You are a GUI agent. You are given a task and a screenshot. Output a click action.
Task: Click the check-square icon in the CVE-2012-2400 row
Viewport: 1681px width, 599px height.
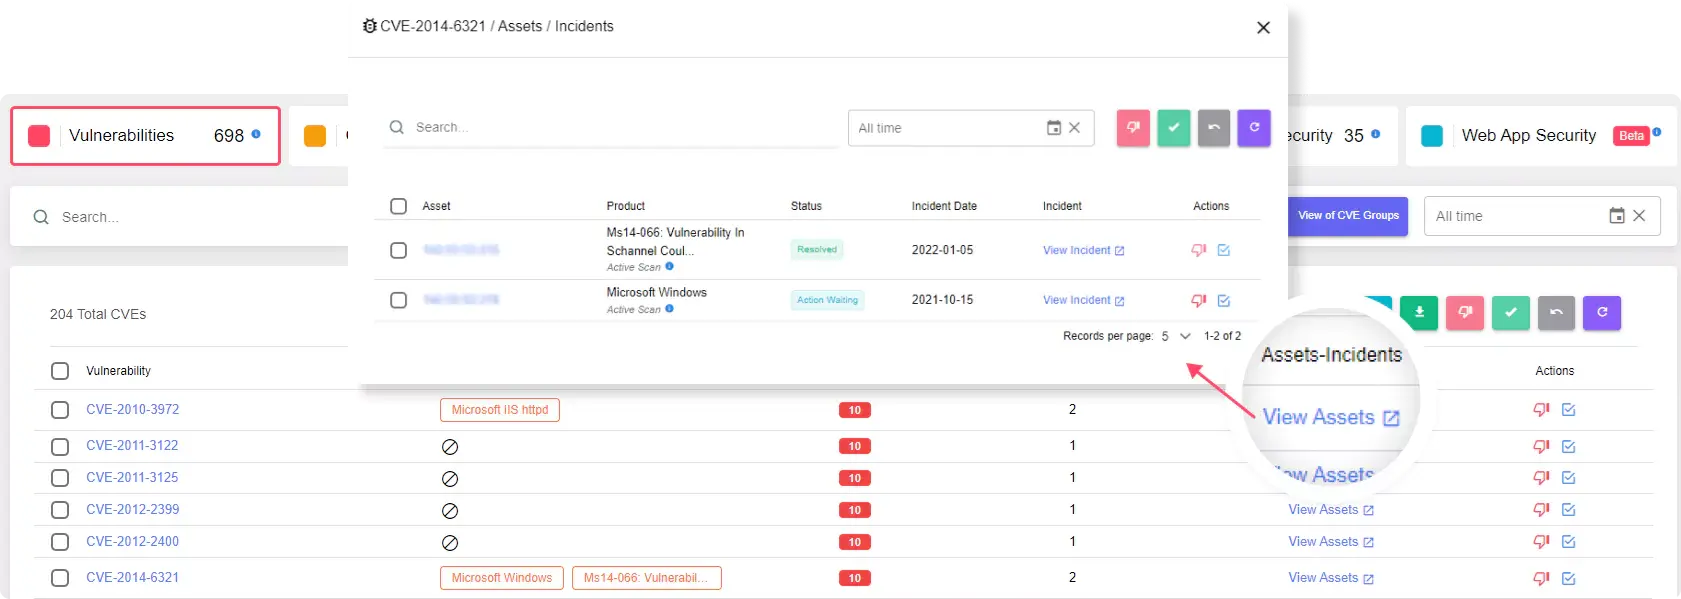click(1569, 542)
